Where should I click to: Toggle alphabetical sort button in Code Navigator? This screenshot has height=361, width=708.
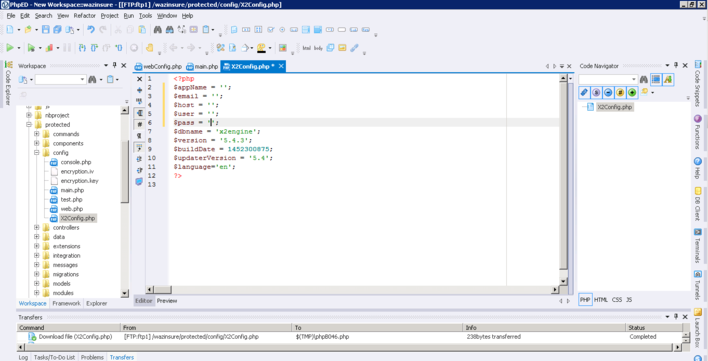[668, 79]
